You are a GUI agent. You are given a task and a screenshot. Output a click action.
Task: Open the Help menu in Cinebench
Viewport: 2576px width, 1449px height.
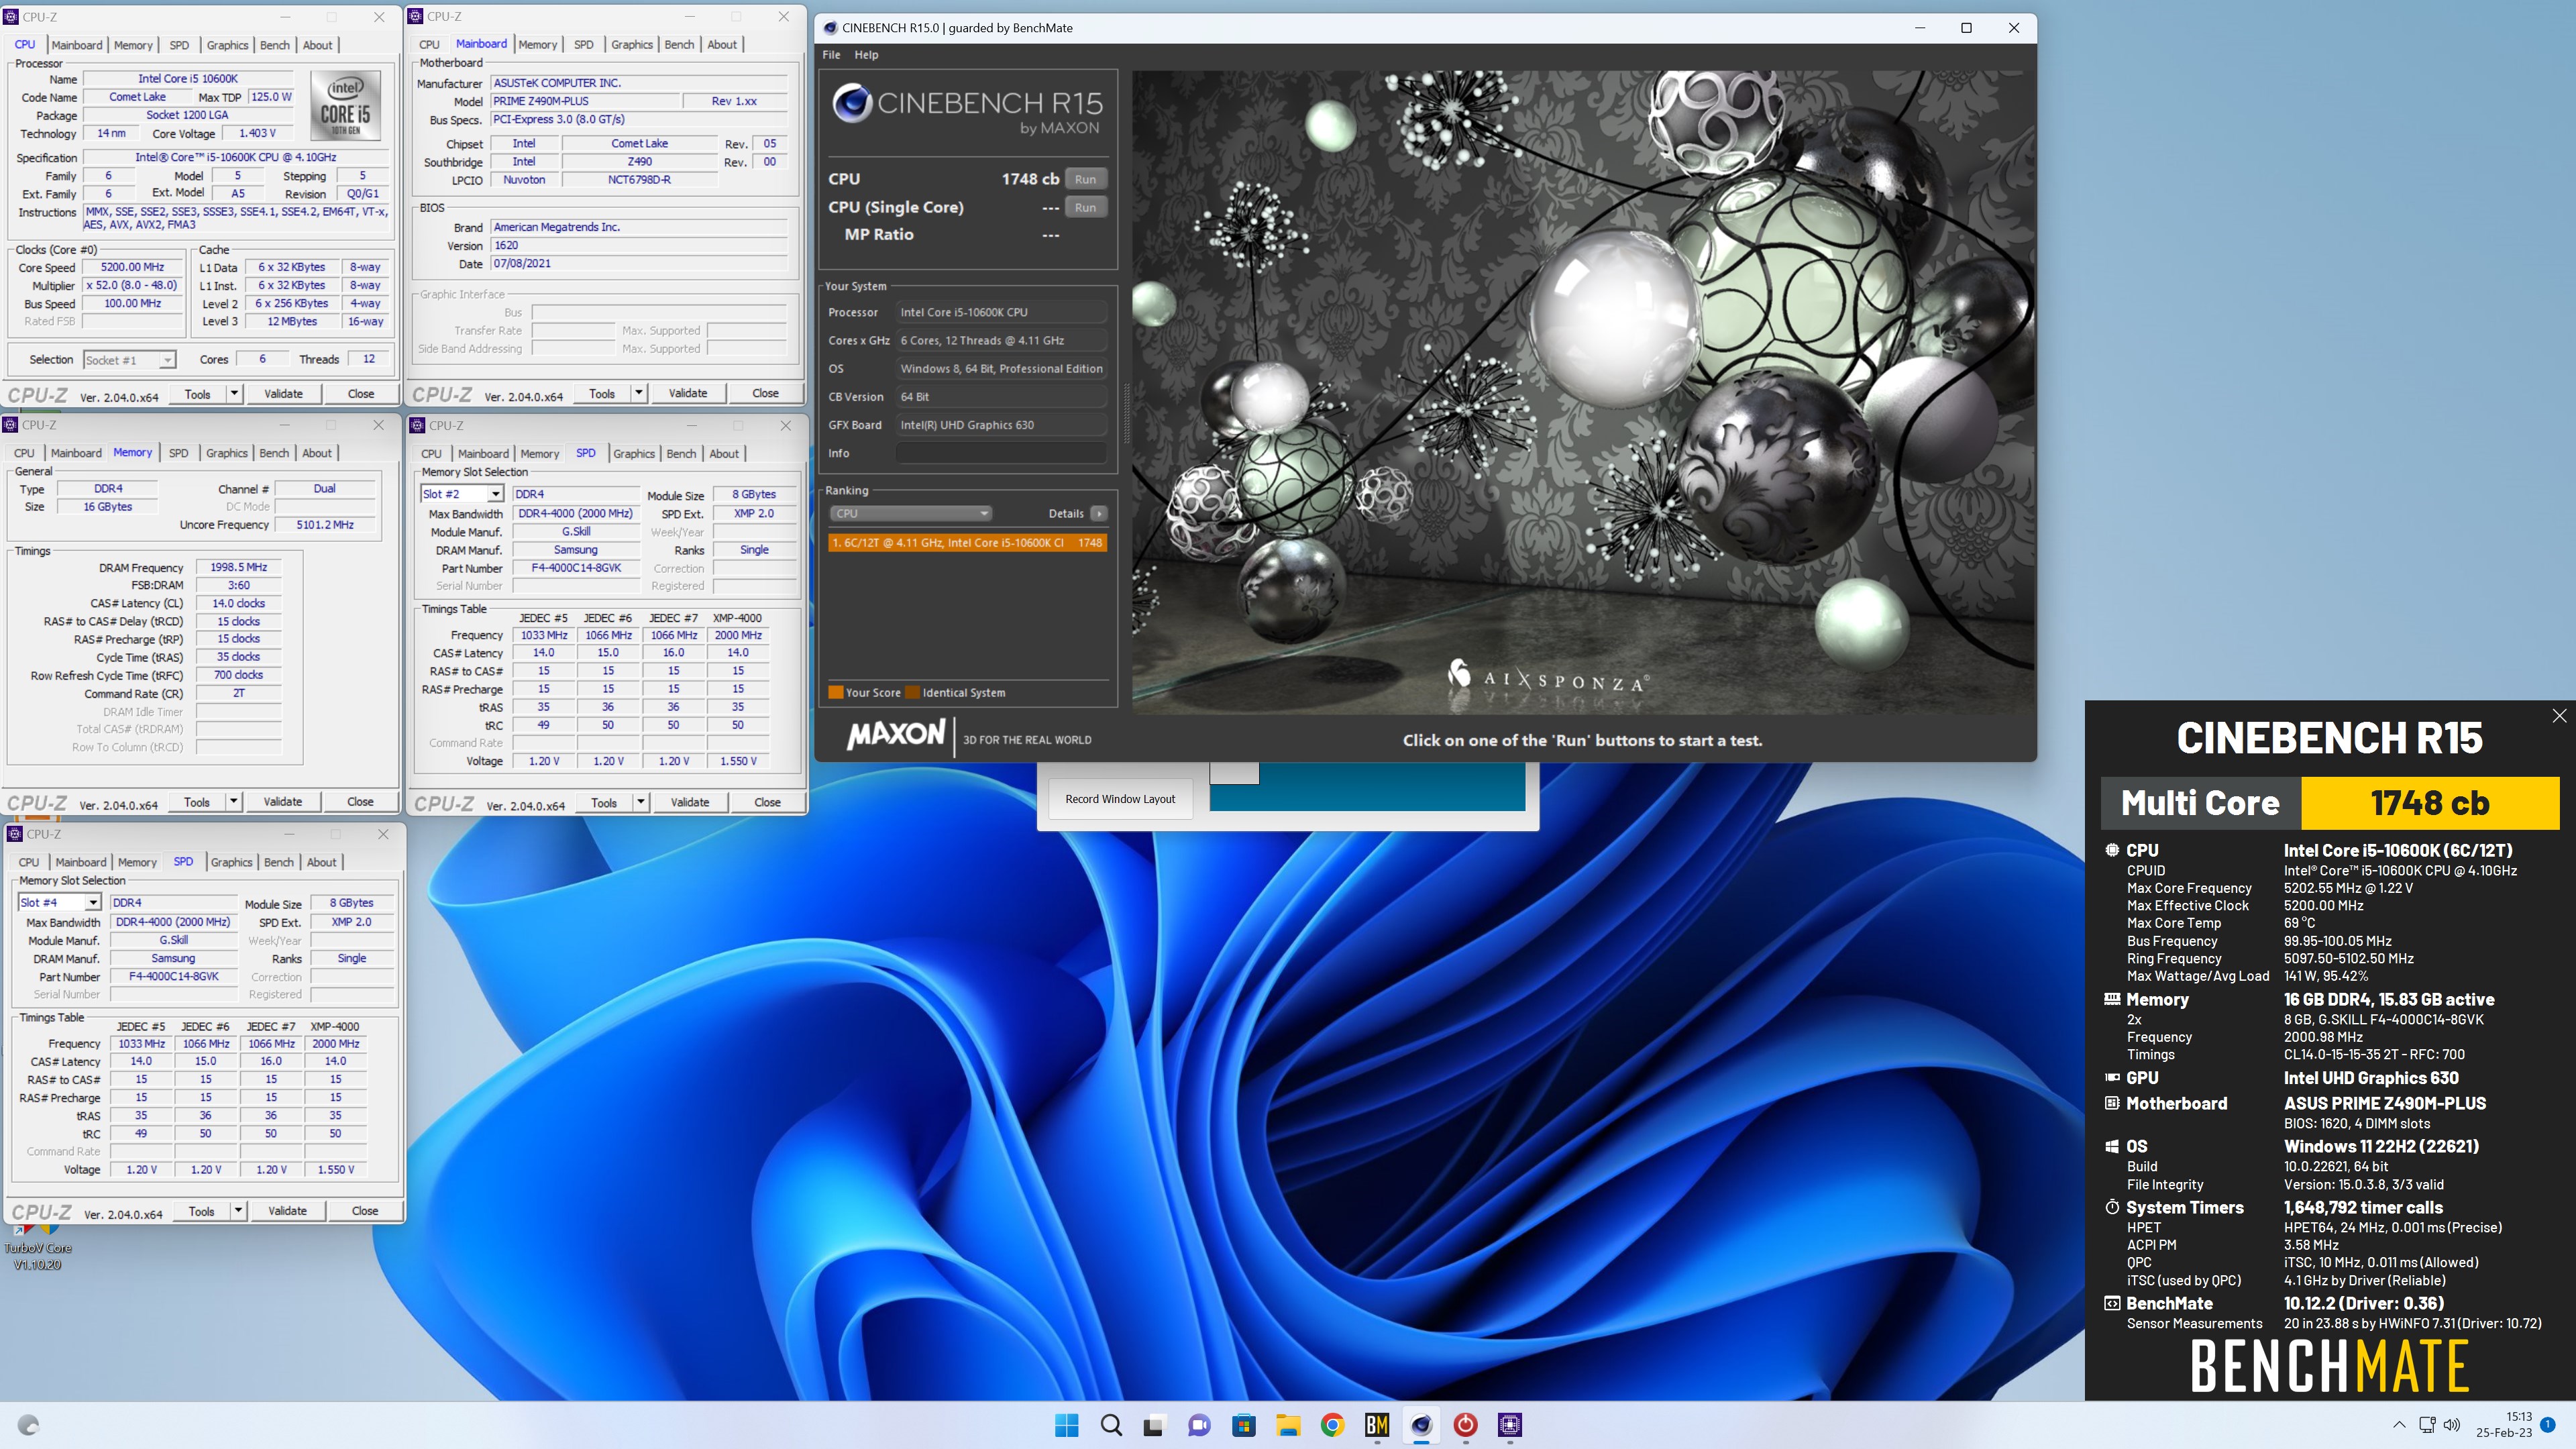coord(866,55)
